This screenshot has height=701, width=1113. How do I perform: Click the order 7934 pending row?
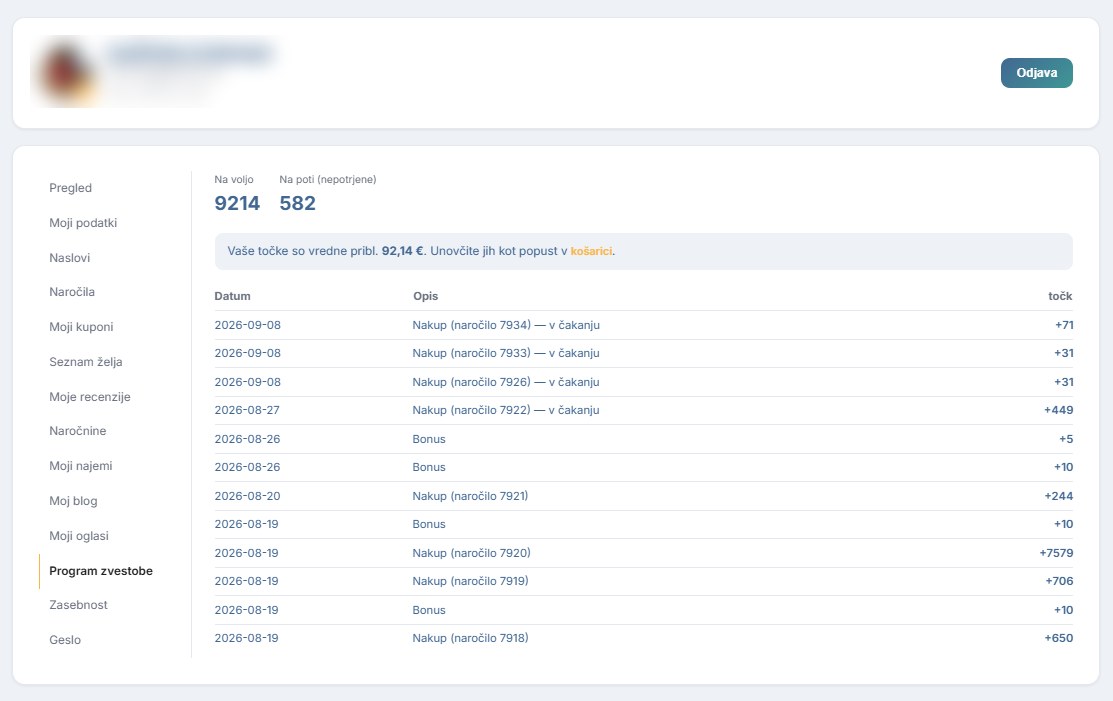point(643,325)
